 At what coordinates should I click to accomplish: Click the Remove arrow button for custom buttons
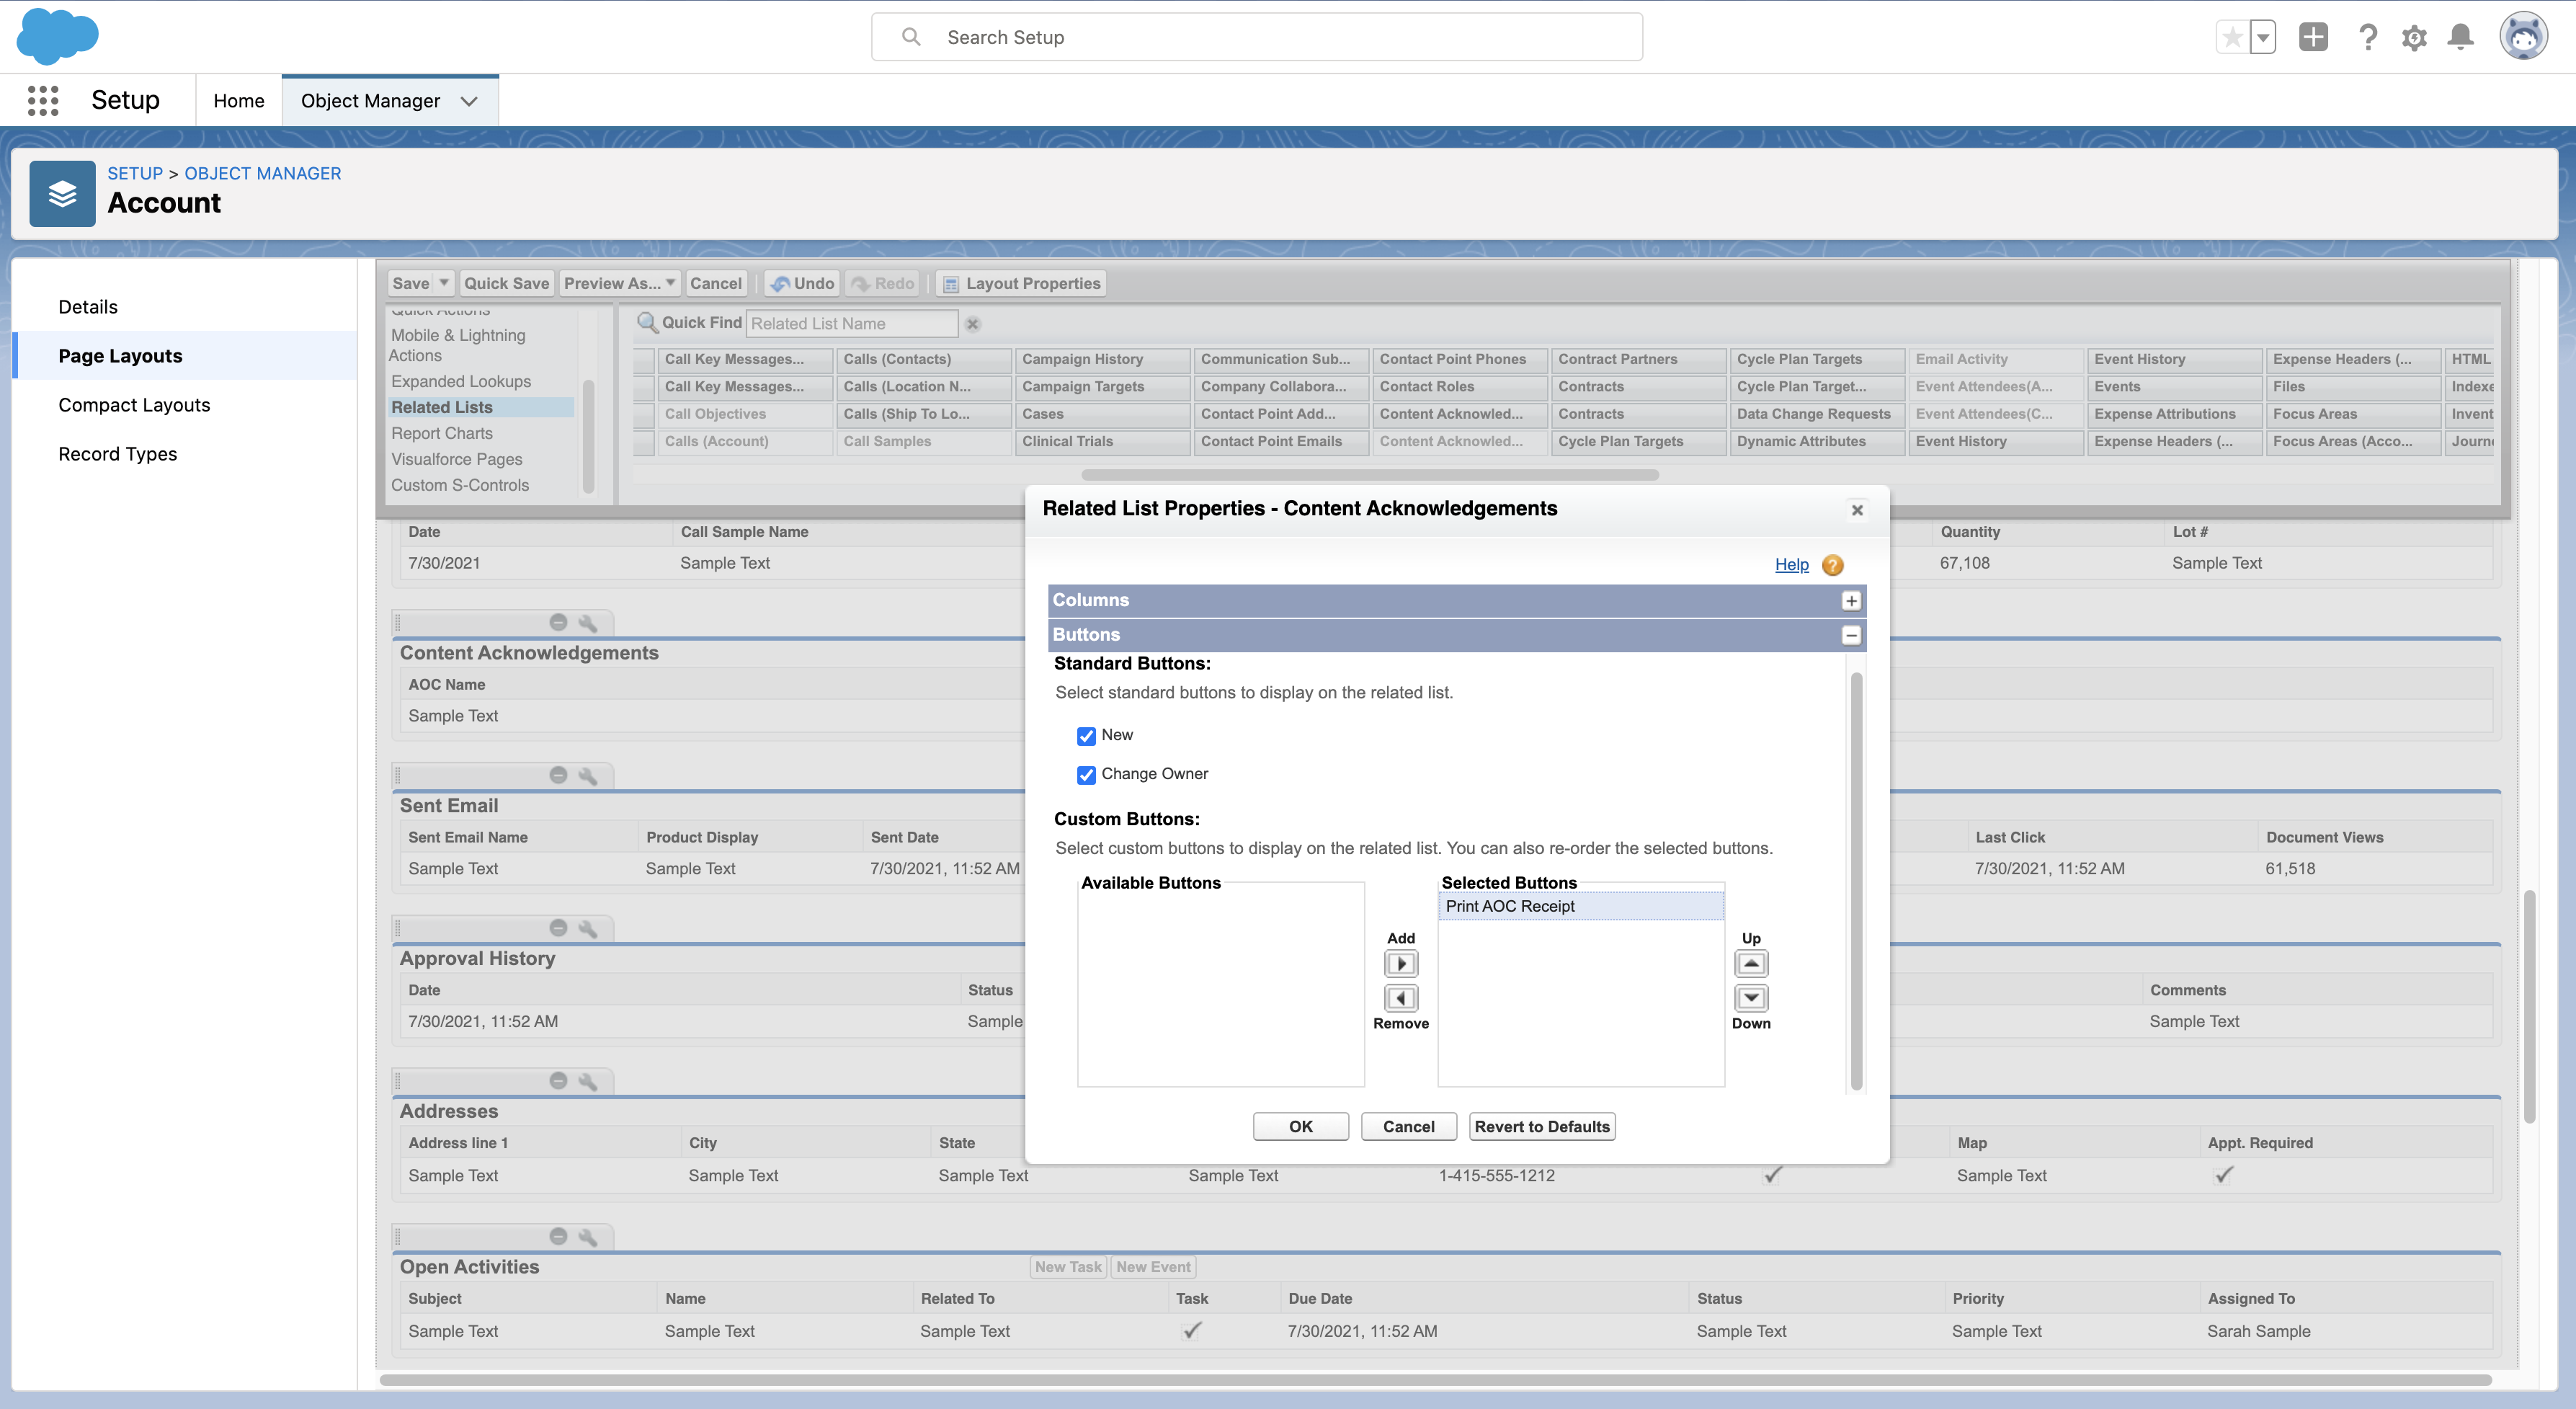[x=1400, y=998]
